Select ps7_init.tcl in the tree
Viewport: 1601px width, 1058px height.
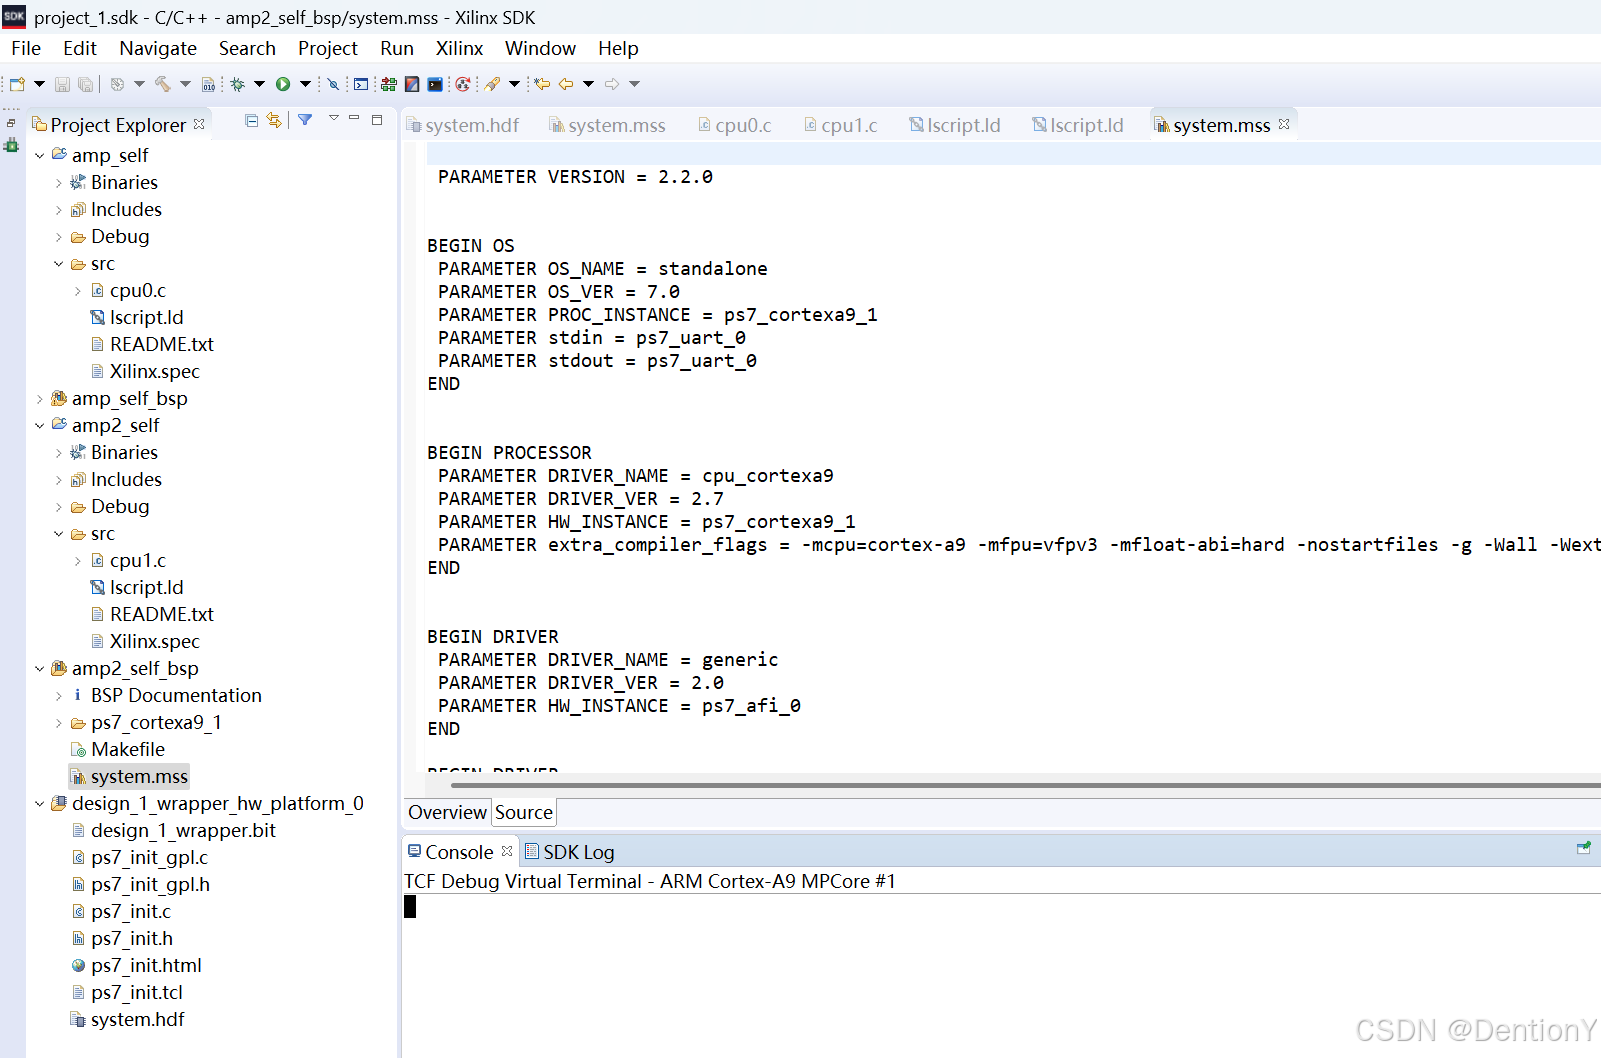click(x=136, y=992)
